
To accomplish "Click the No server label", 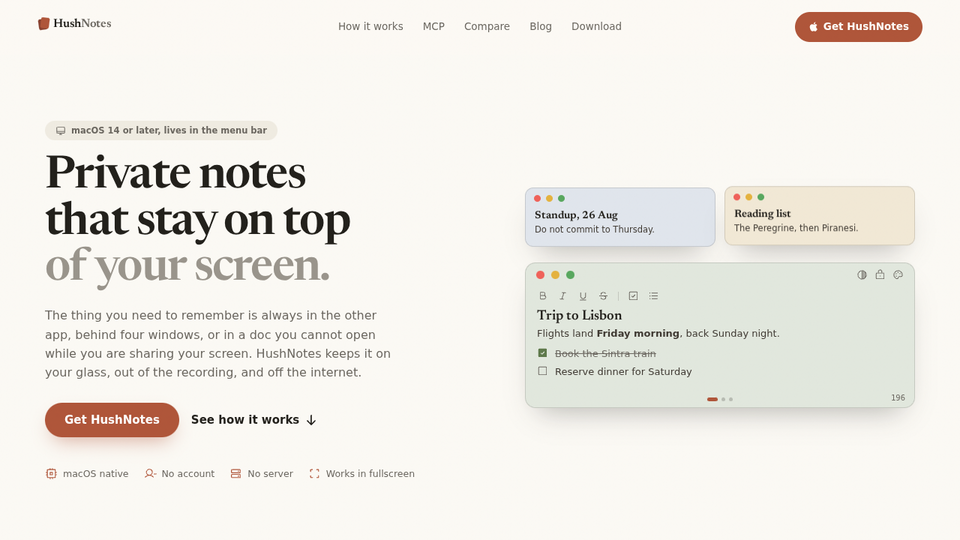I will (x=270, y=474).
